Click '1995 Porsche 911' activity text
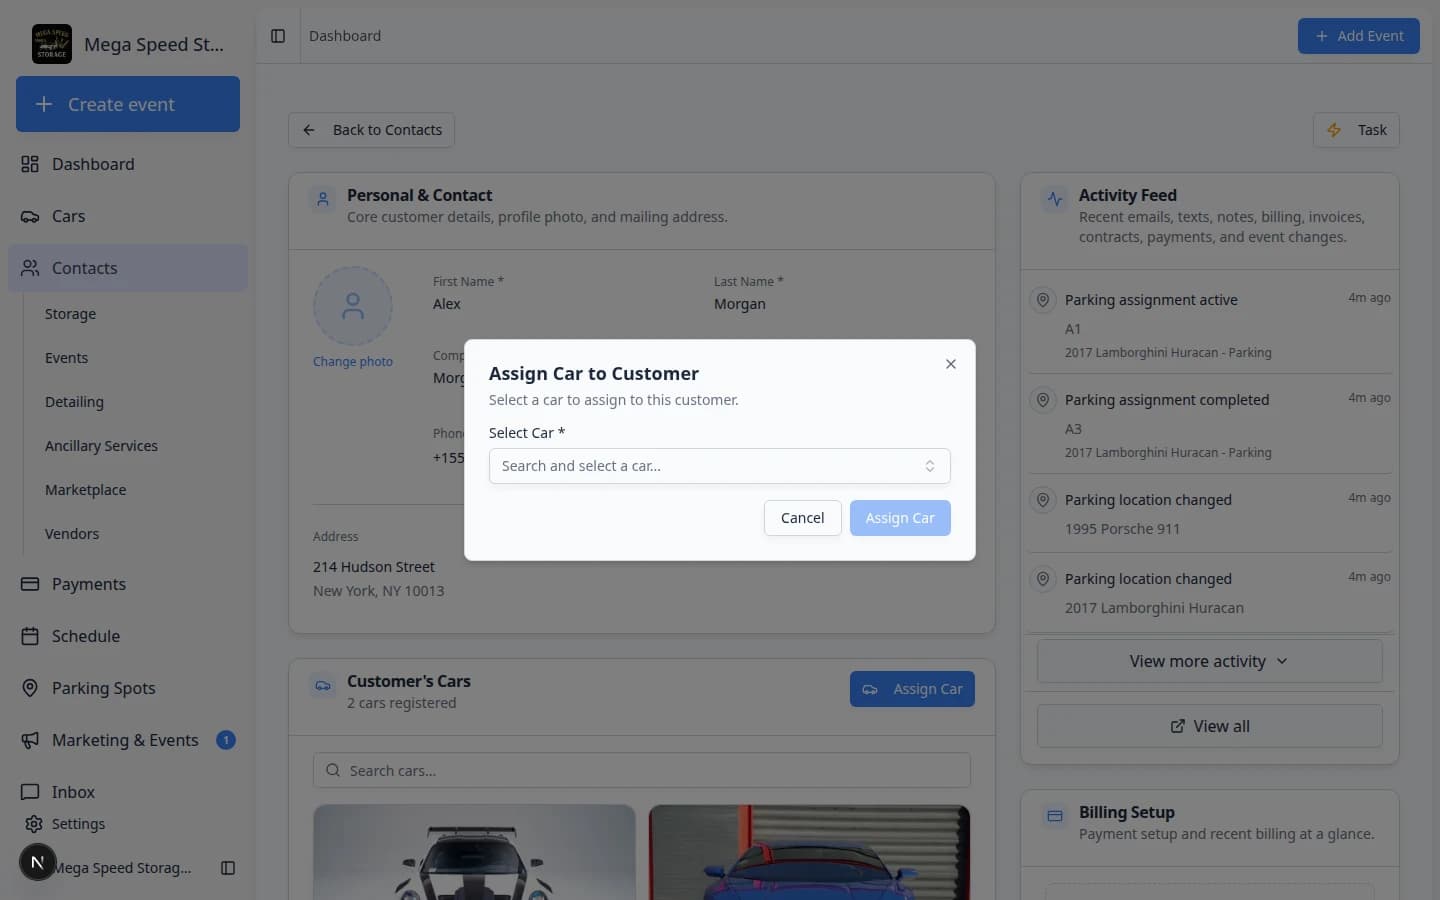 point(1122,529)
